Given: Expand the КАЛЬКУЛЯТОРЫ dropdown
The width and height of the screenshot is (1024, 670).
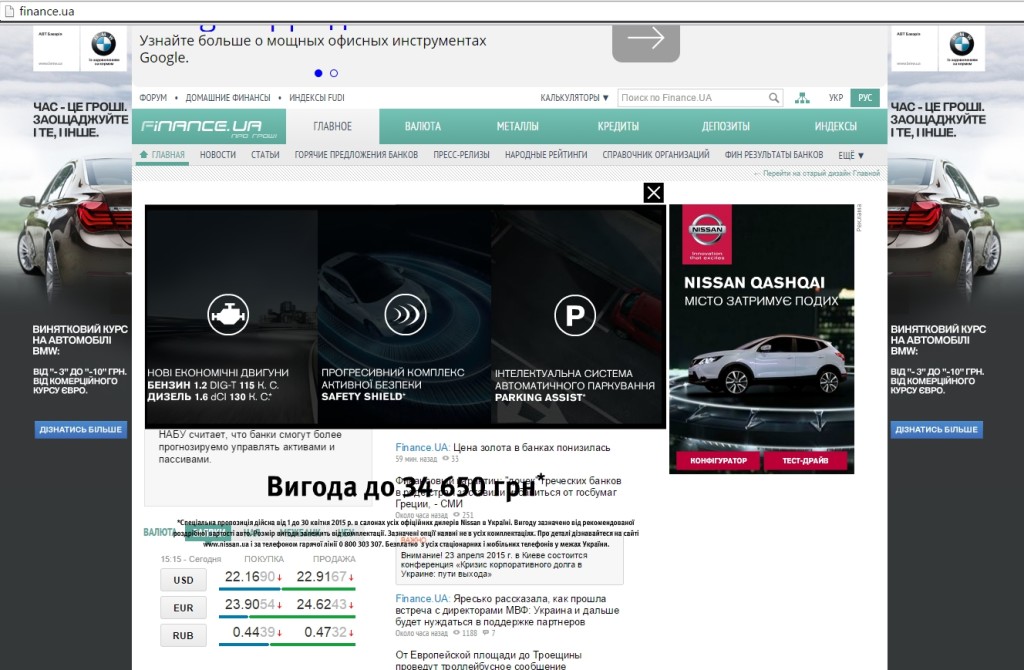Looking at the screenshot, I should [574, 98].
